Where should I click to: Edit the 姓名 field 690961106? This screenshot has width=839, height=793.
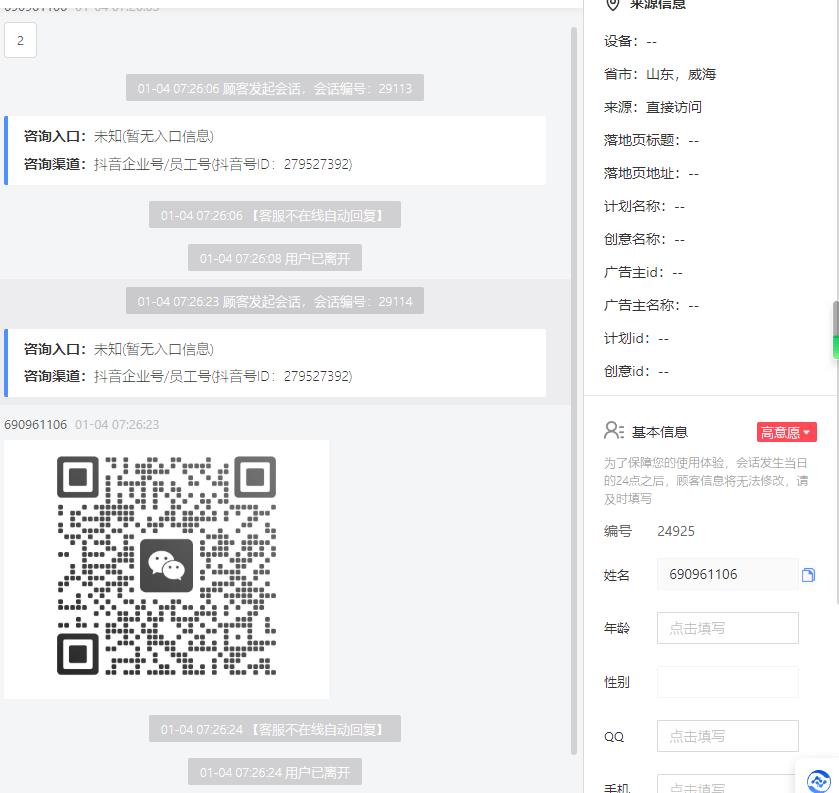pyautogui.click(x=727, y=574)
